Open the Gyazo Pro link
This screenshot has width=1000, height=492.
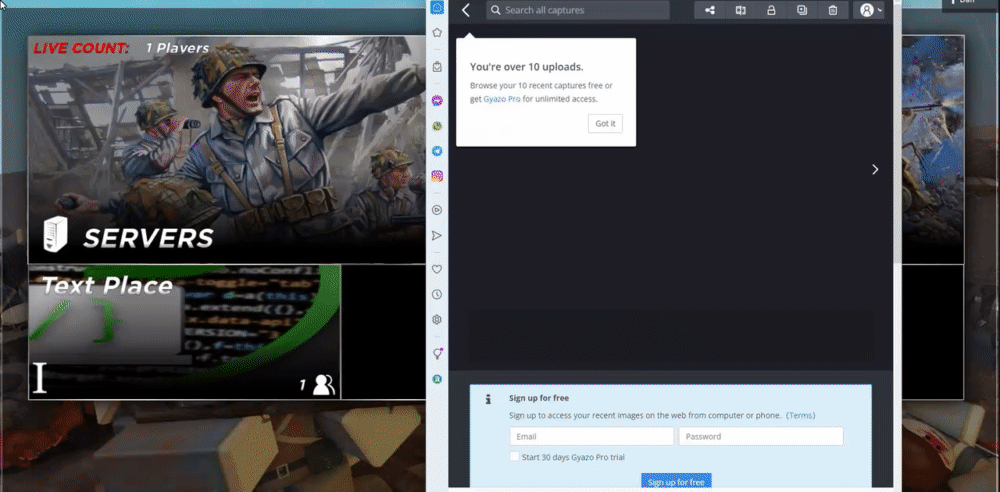point(502,99)
